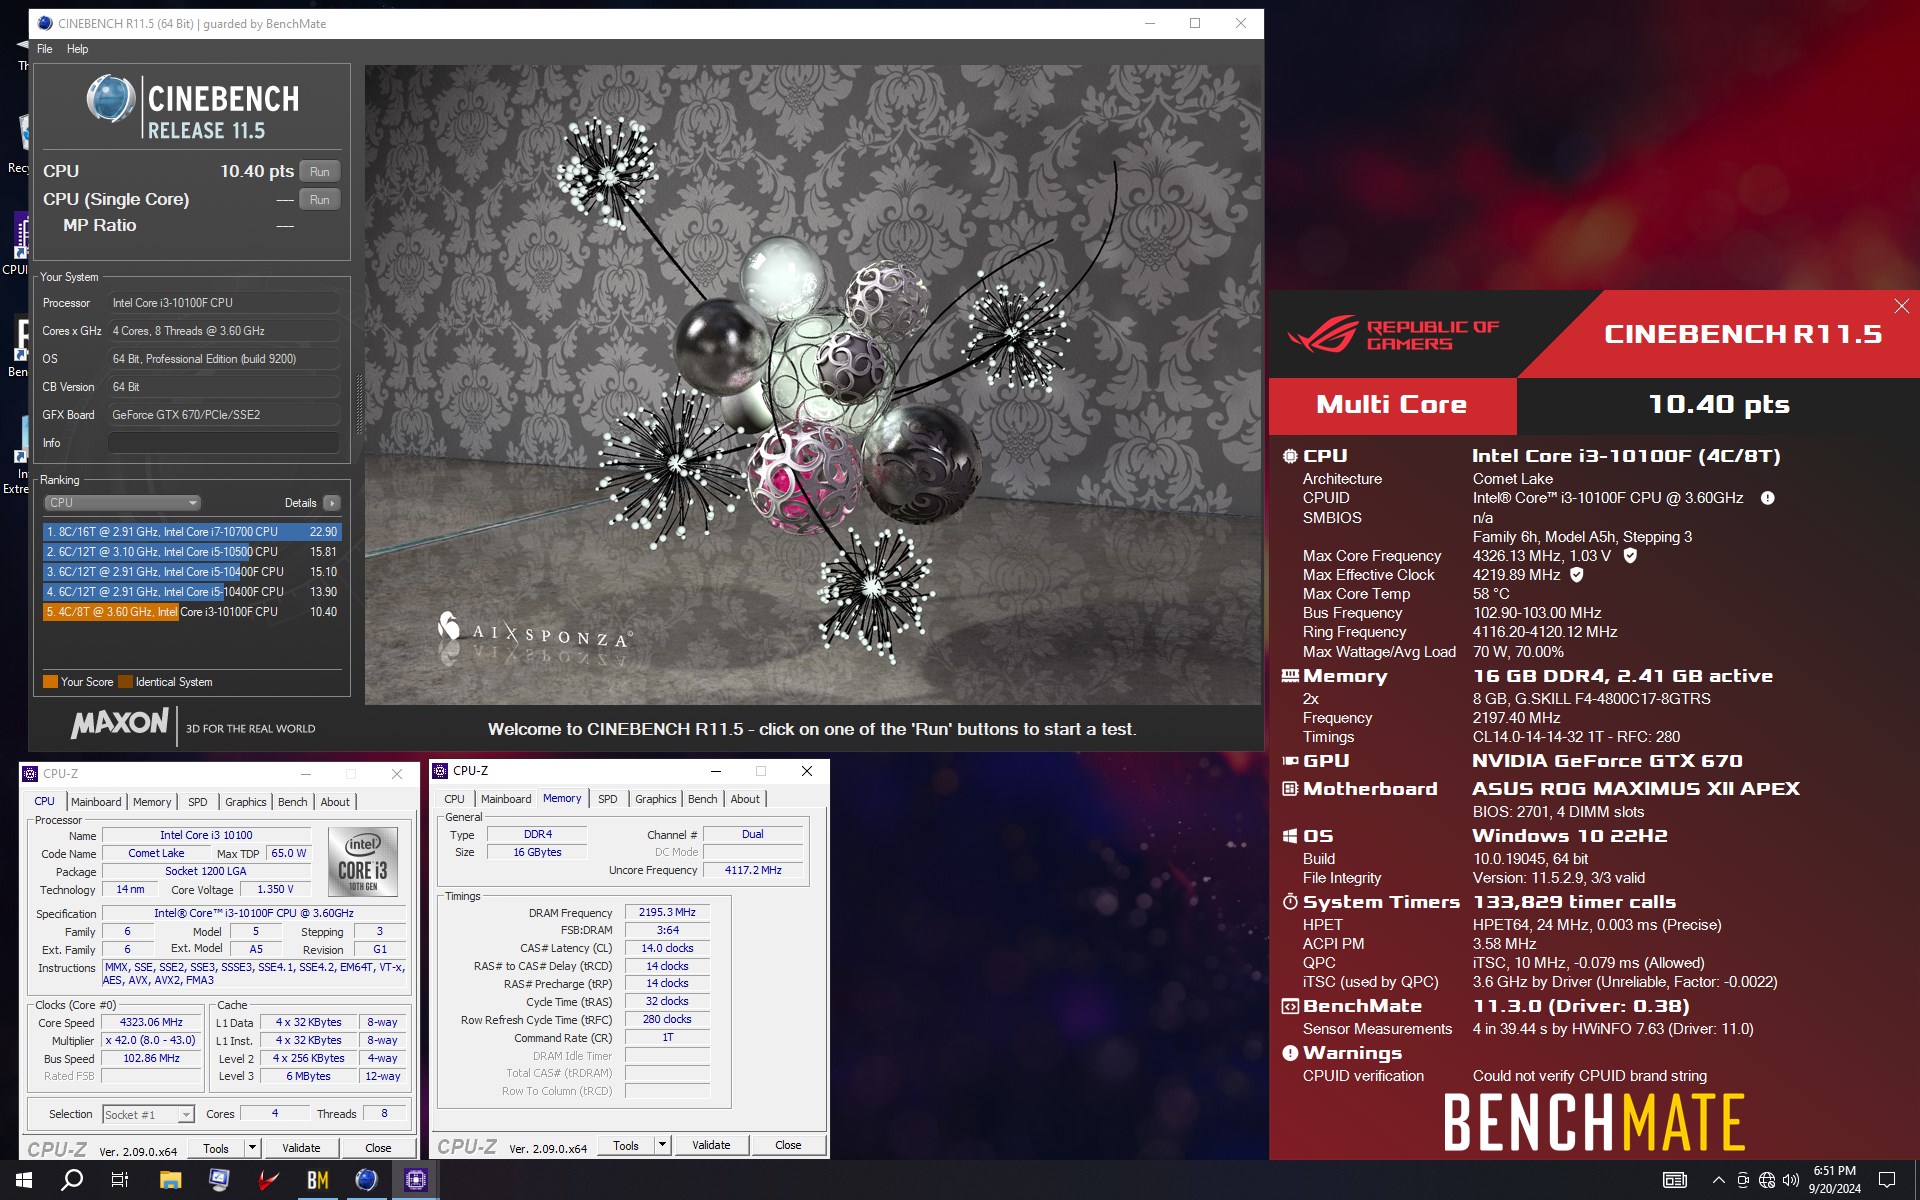The height and width of the screenshot is (1200, 1920).
Task: Click the CPUID exclamation warning icon
Action: pos(1767,498)
